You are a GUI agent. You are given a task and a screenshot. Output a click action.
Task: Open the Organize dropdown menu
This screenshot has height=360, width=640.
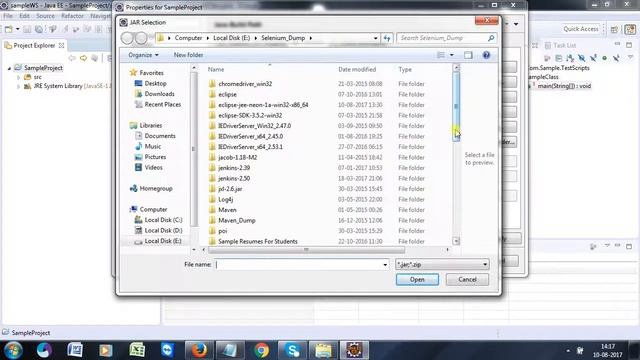coord(143,55)
